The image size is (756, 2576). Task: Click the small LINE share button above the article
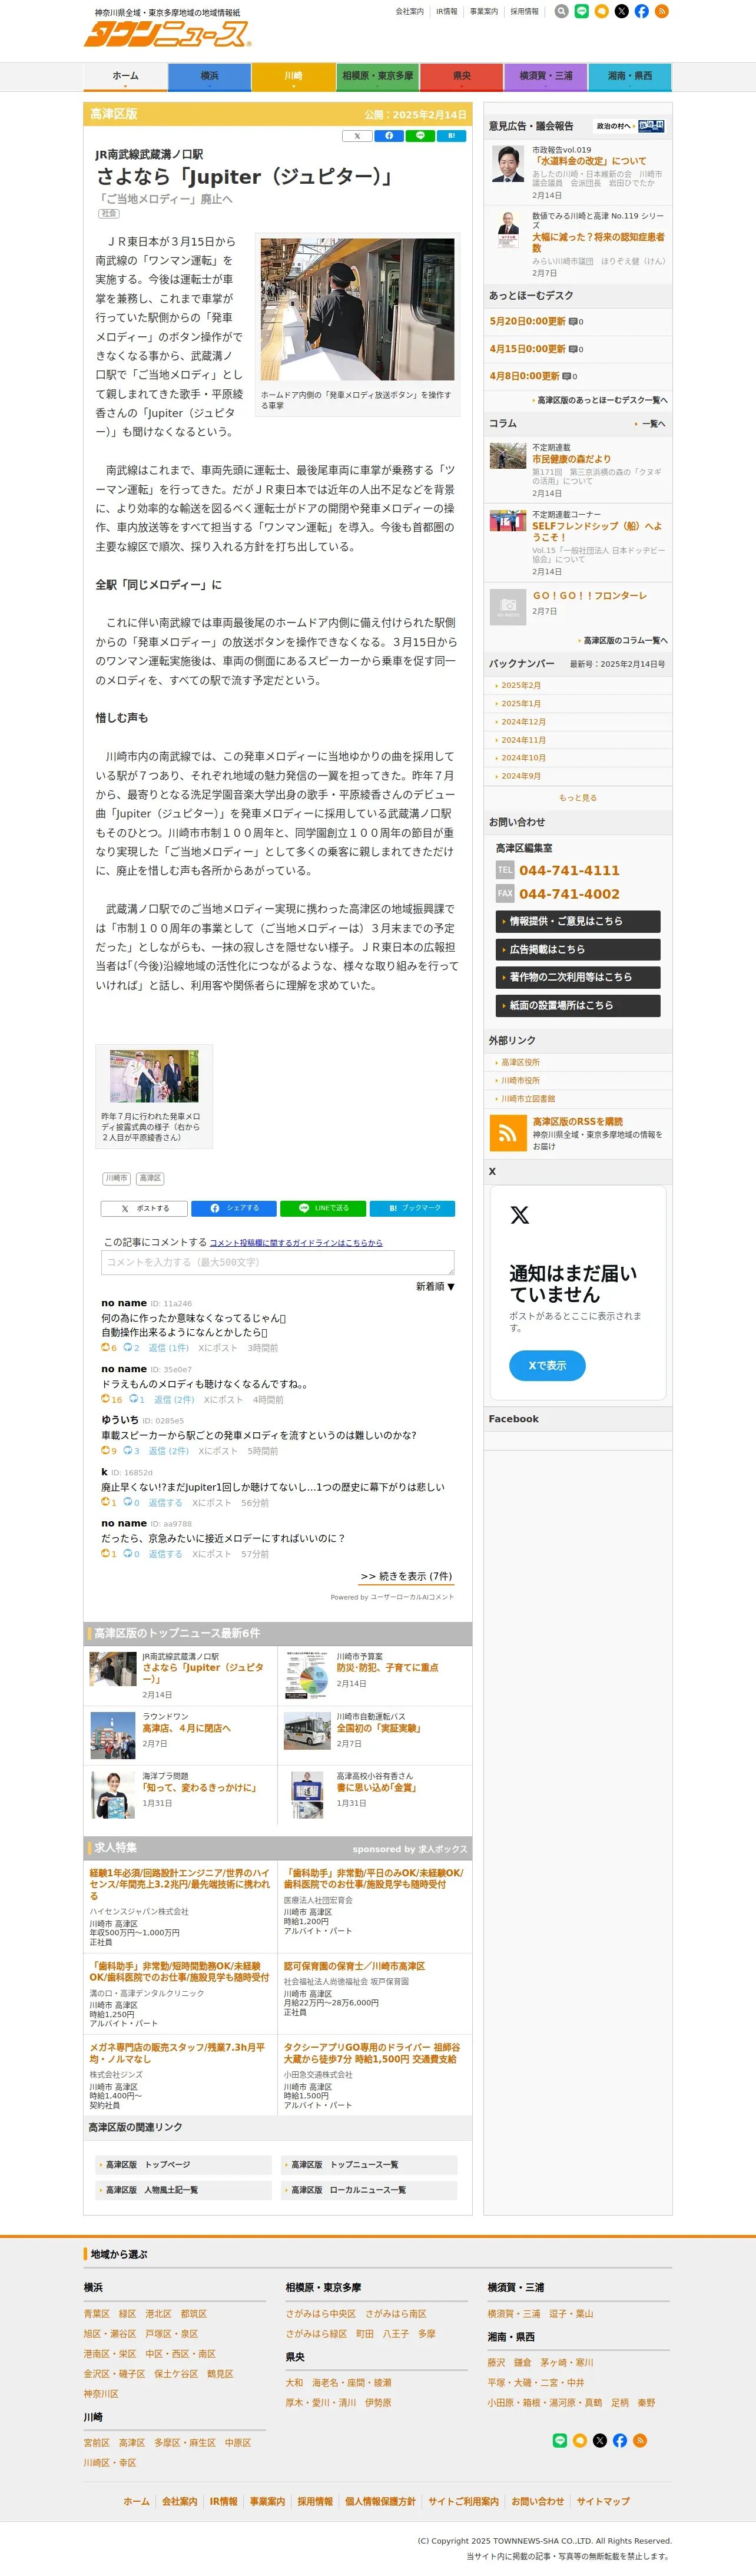coord(420,136)
